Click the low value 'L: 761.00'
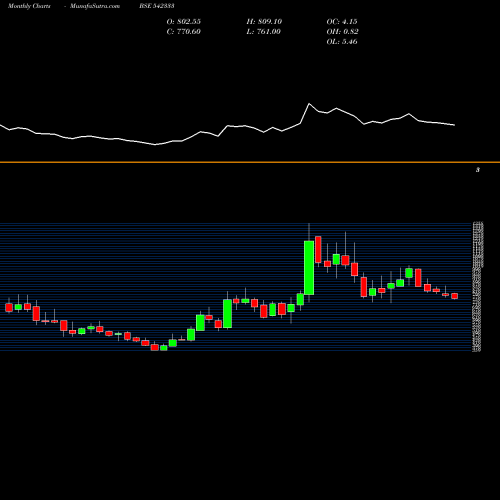The height and width of the screenshot is (500, 500). [x=264, y=32]
